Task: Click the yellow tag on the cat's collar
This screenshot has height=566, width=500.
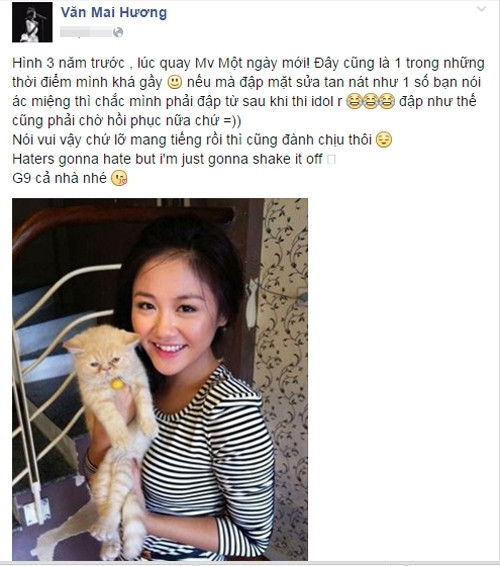Action: [117, 384]
